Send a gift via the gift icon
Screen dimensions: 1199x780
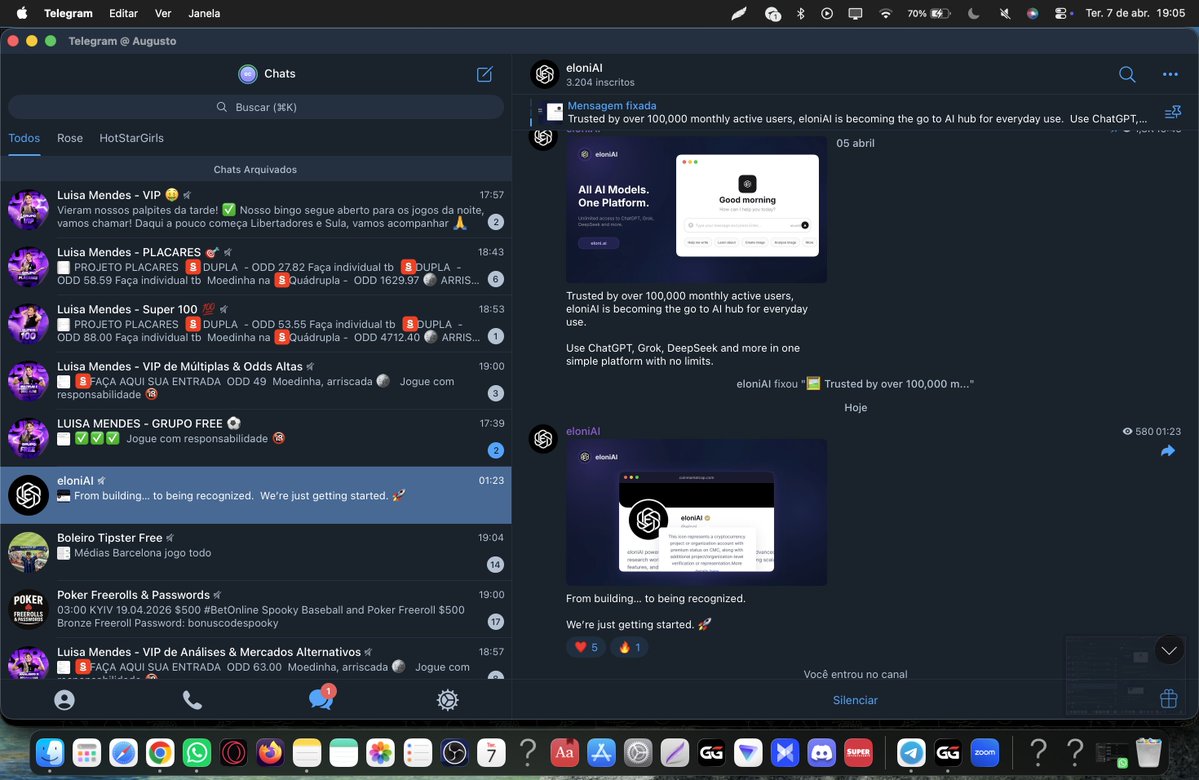pos(1168,699)
